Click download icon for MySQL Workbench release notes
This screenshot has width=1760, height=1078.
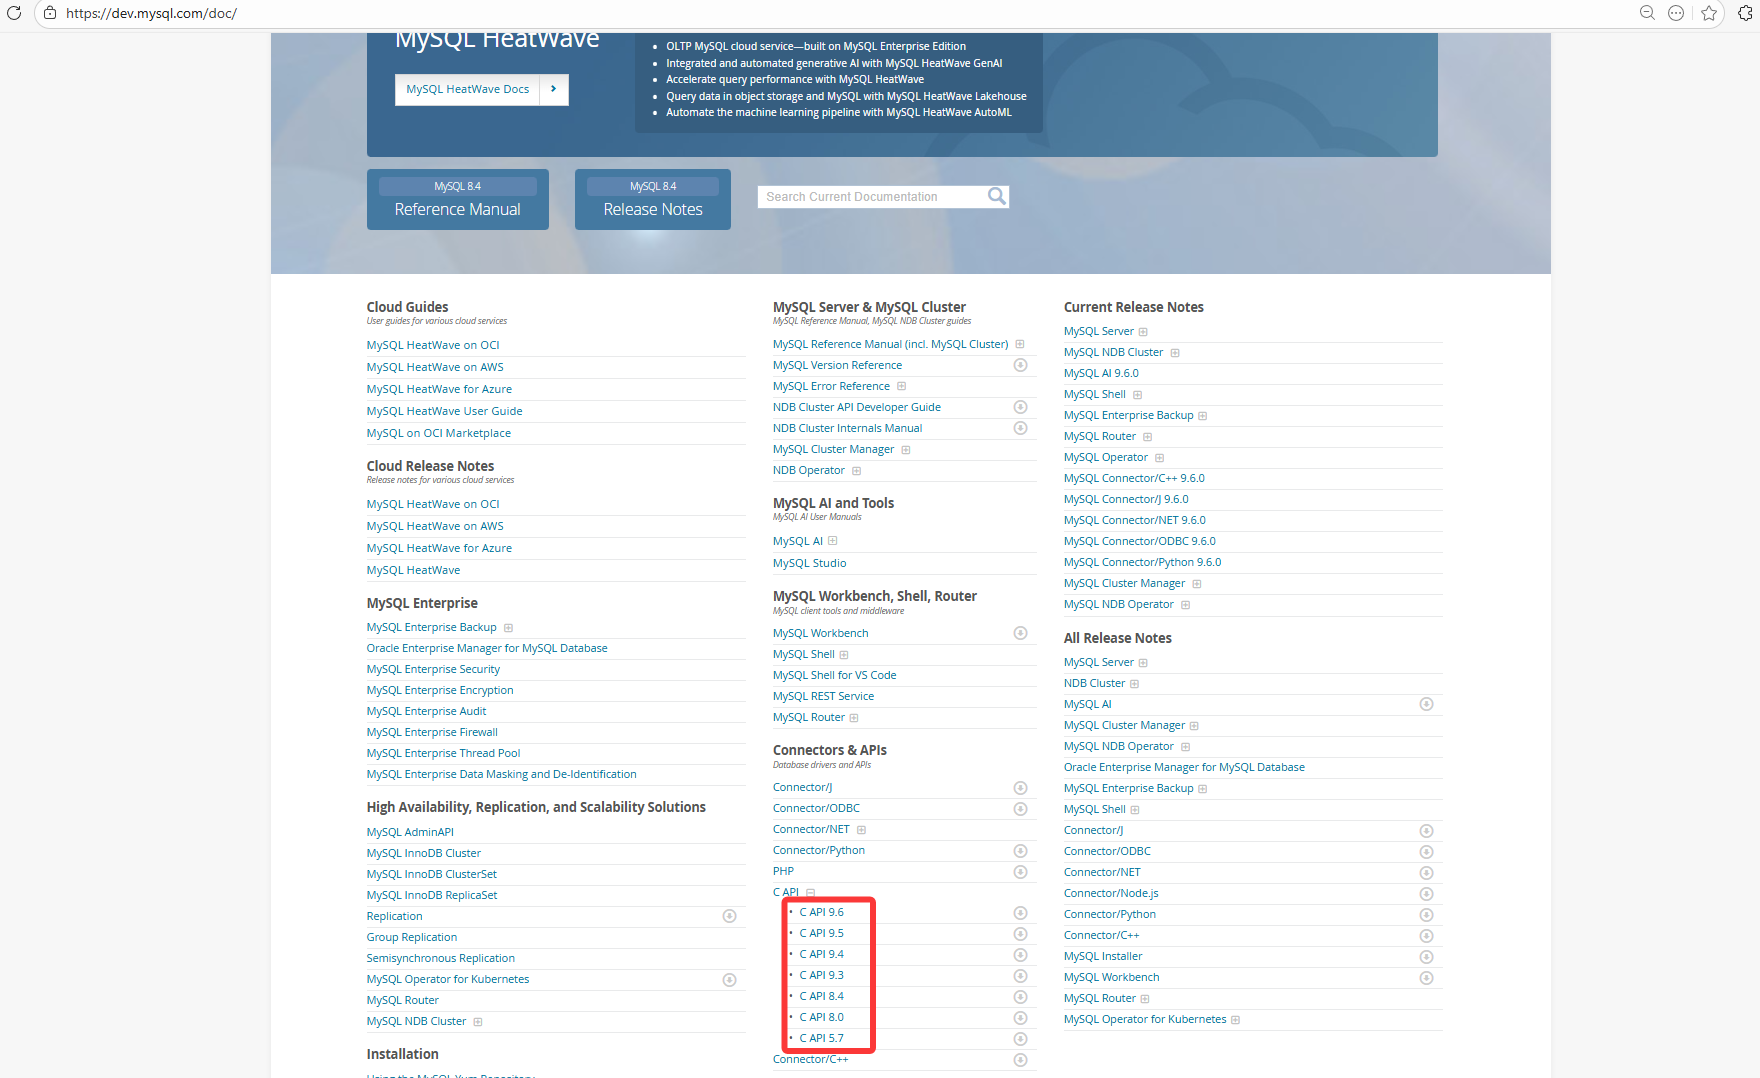(x=1426, y=978)
